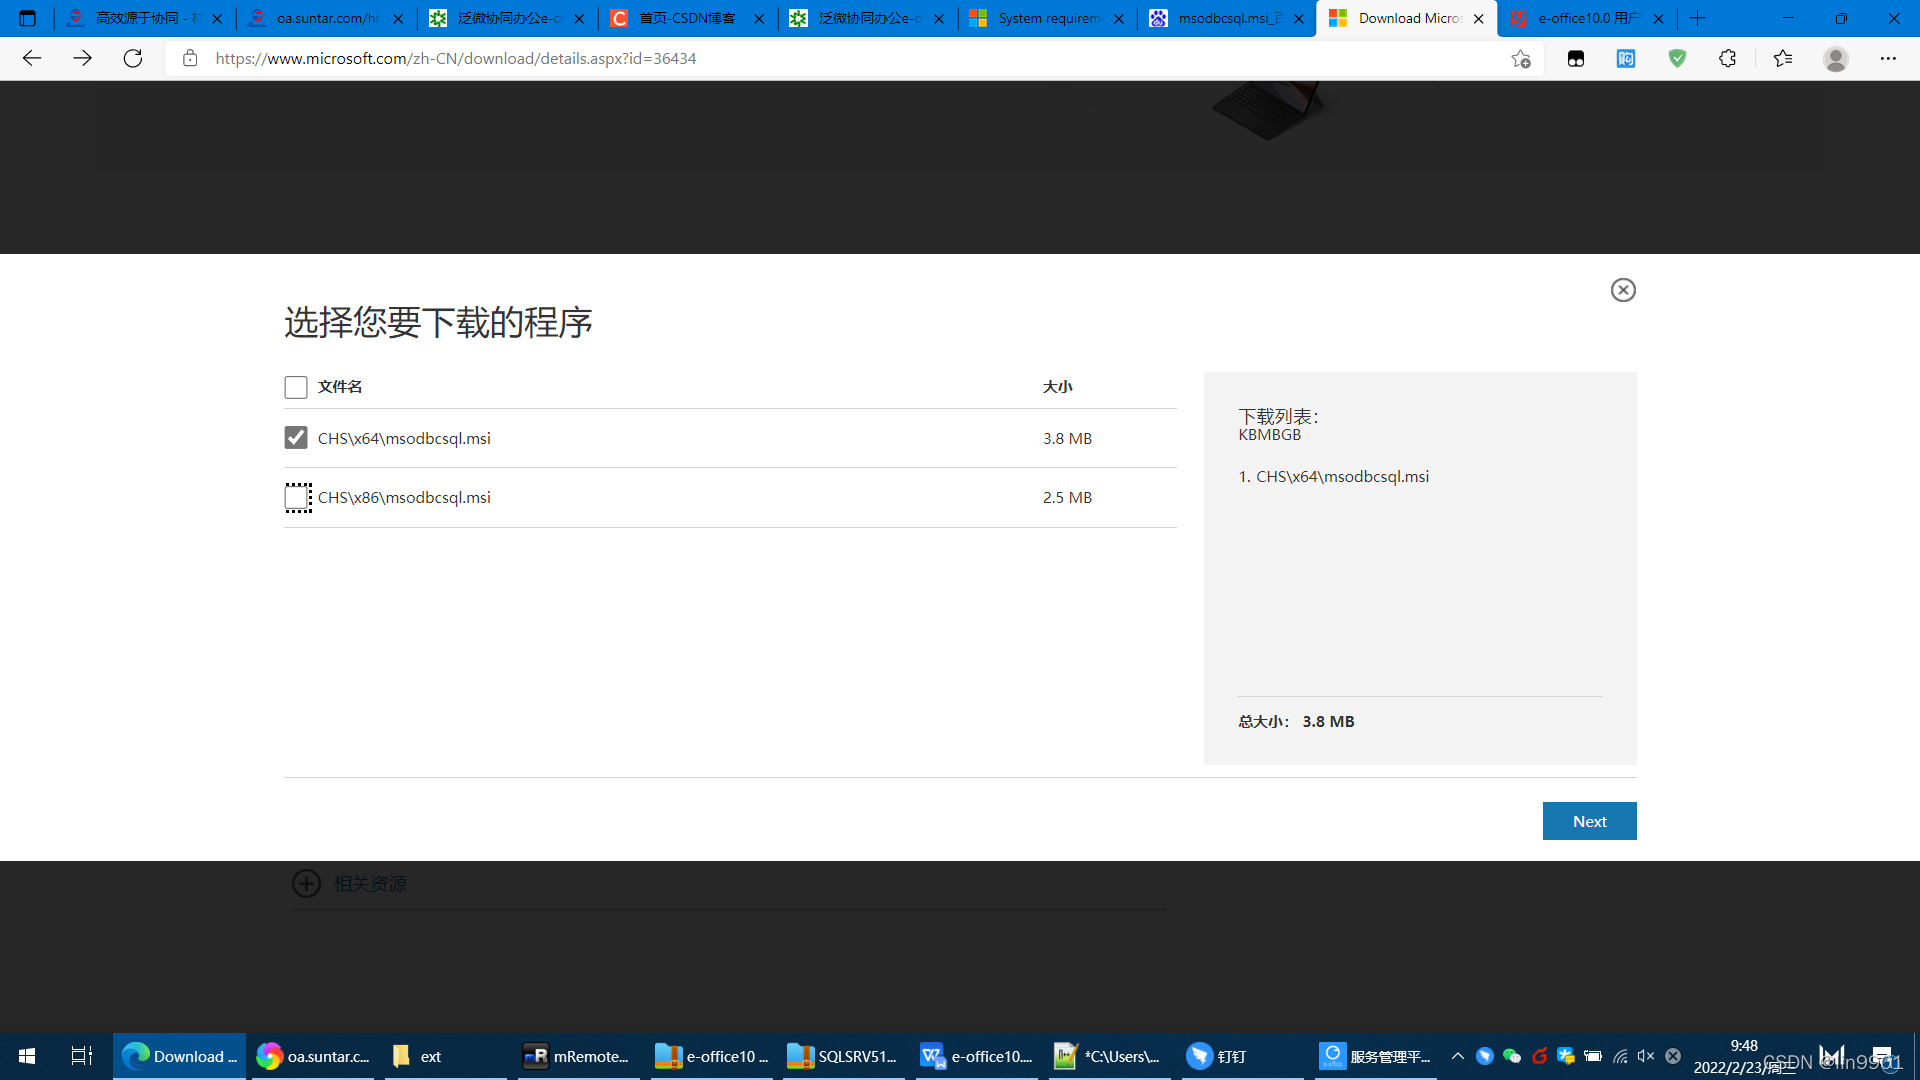
Task: Open the favorites list icon
Action: [1782, 58]
